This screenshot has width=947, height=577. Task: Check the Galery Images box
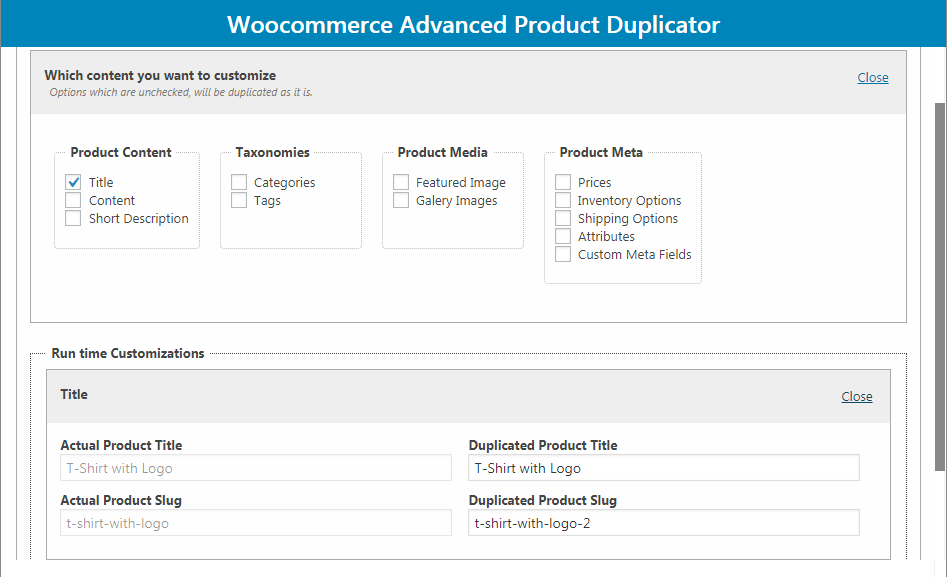(x=401, y=200)
